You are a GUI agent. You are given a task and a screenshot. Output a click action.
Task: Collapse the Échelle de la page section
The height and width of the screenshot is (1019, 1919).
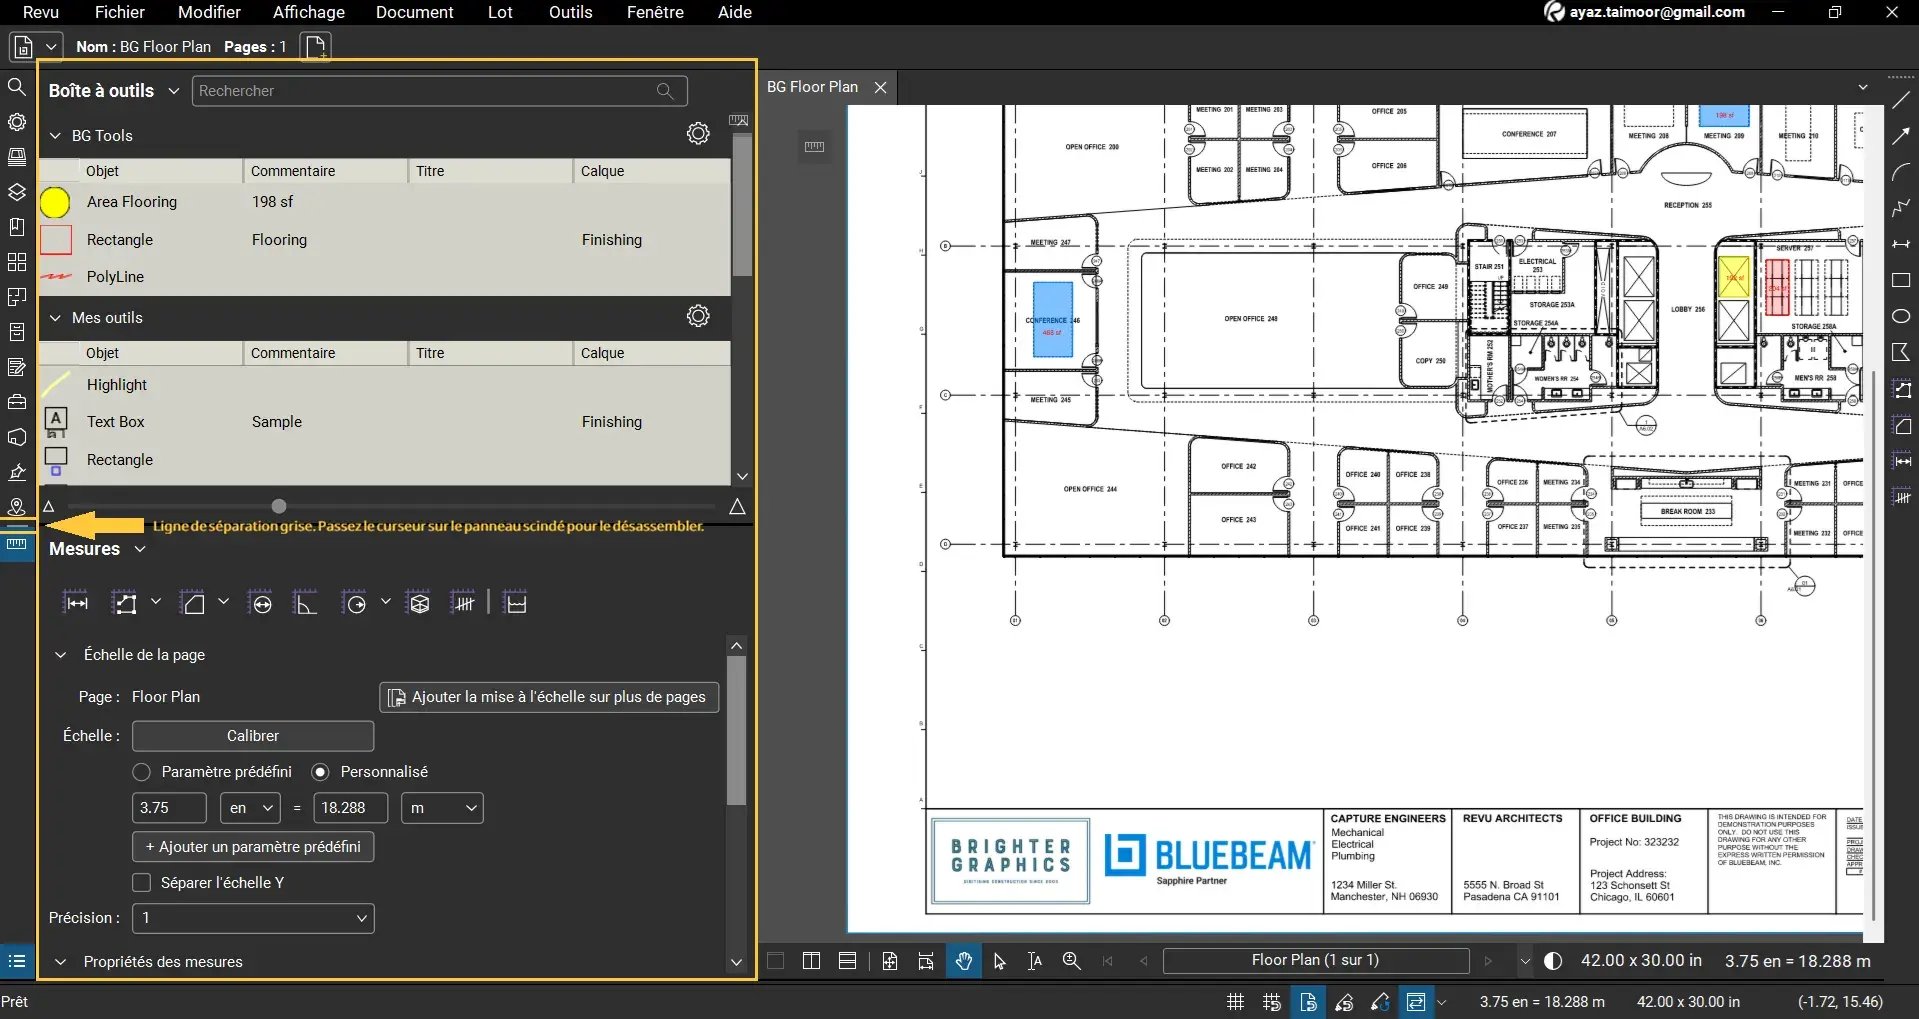pos(61,655)
